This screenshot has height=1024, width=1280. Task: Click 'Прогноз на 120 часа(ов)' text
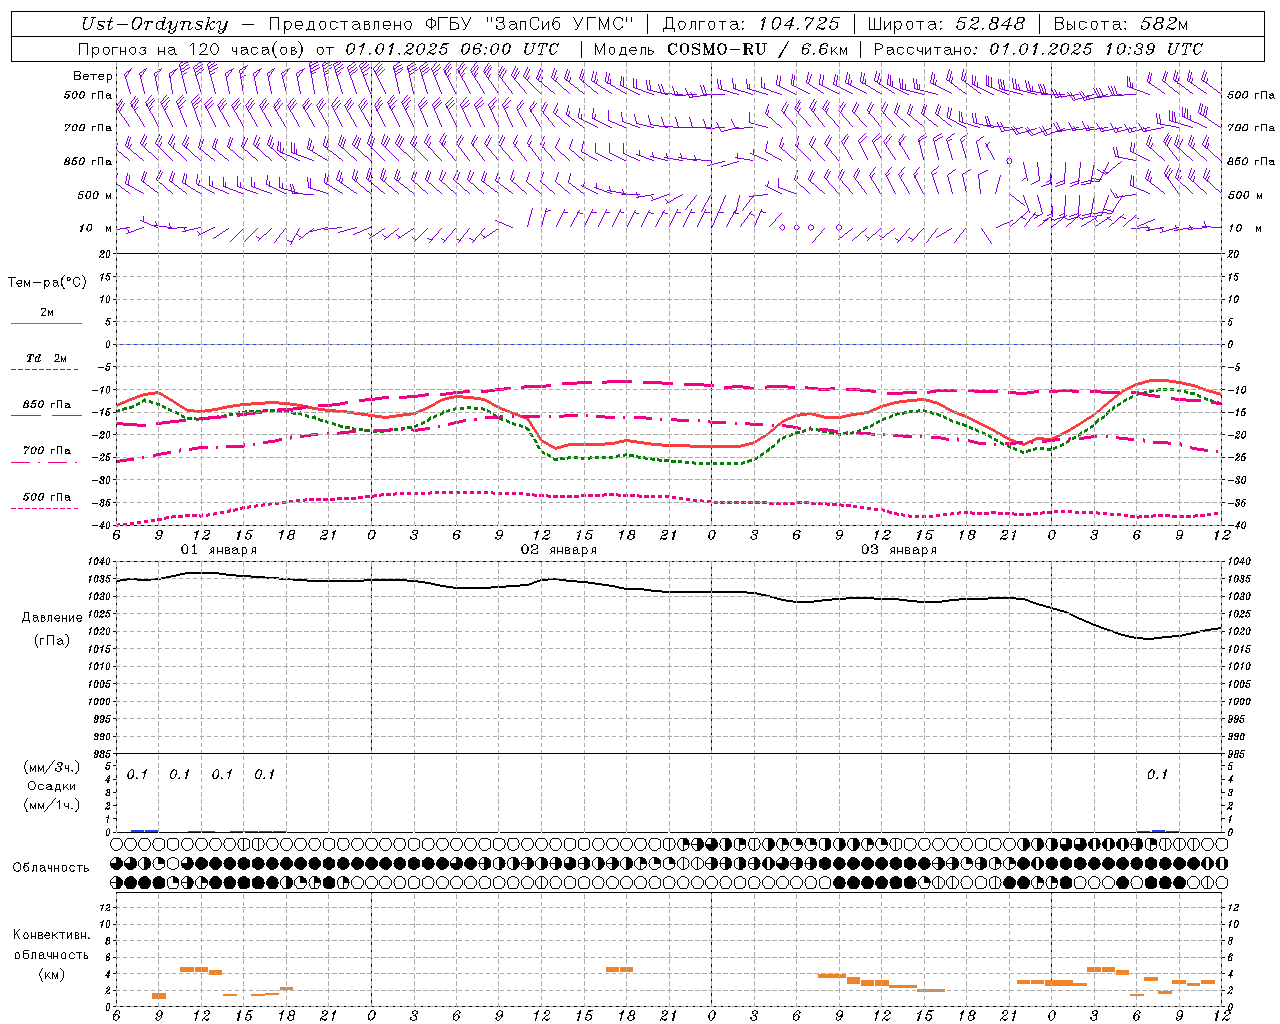tap(193, 49)
